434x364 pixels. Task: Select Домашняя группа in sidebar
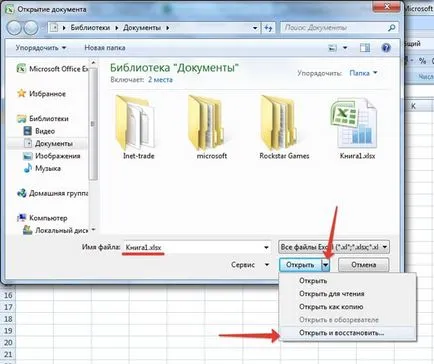(53, 193)
